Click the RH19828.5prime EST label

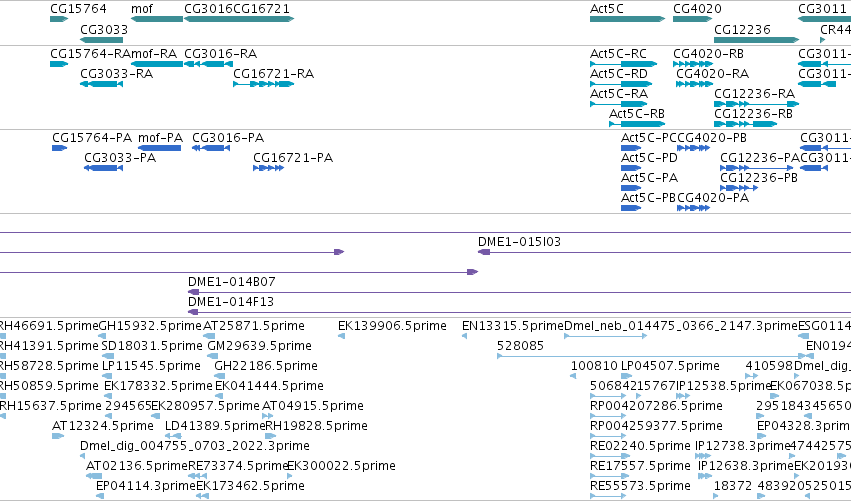pos(316,426)
